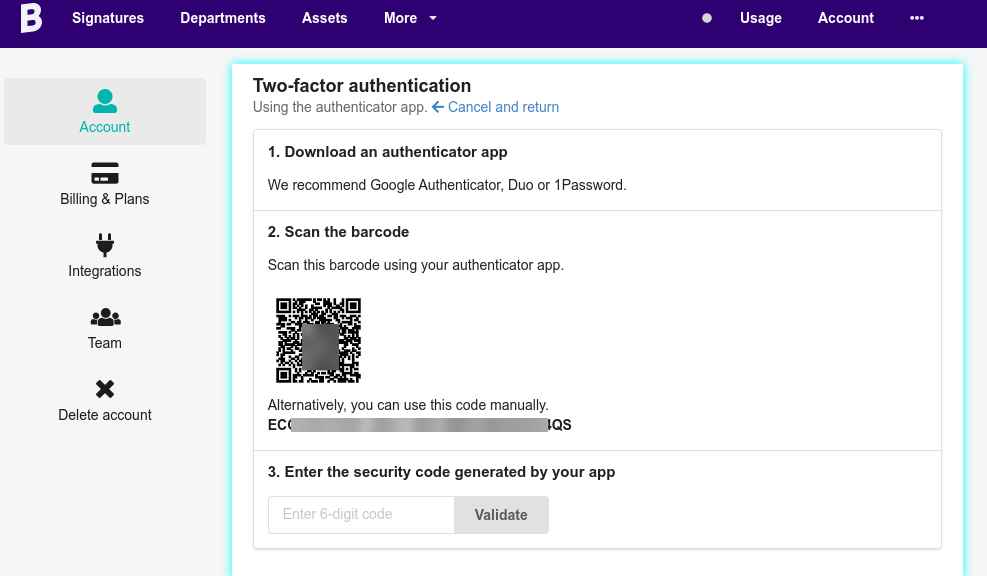Open the Delete account section
The height and width of the screenshot is (576, 987).
(x=104, y=415)
